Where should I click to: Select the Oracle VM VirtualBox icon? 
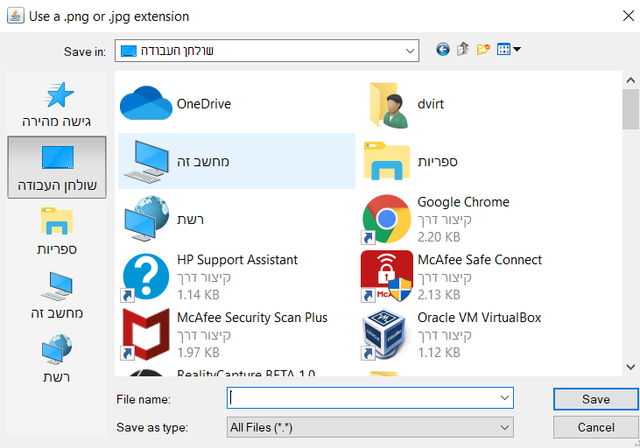tap(384, 335)
